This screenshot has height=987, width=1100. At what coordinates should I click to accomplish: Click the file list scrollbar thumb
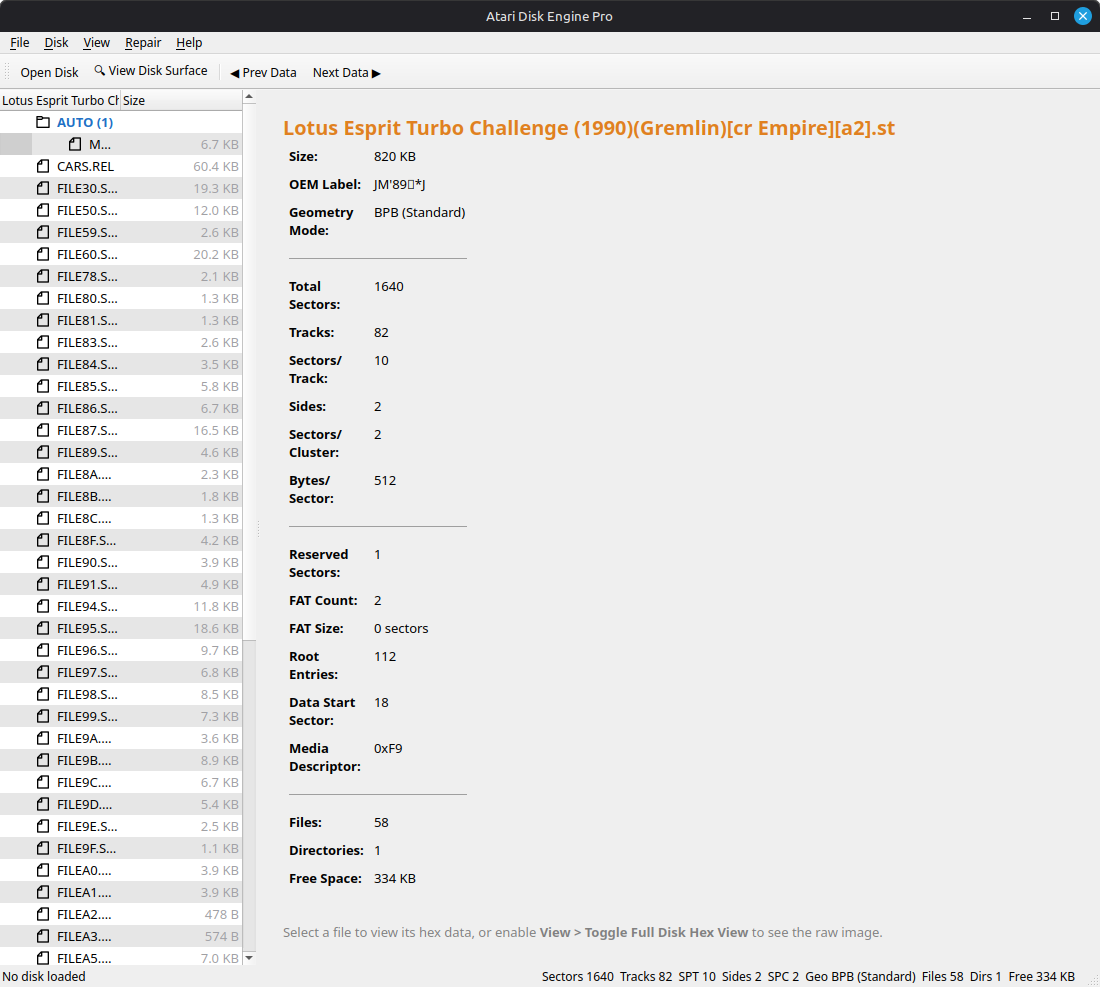click(248, 371)
